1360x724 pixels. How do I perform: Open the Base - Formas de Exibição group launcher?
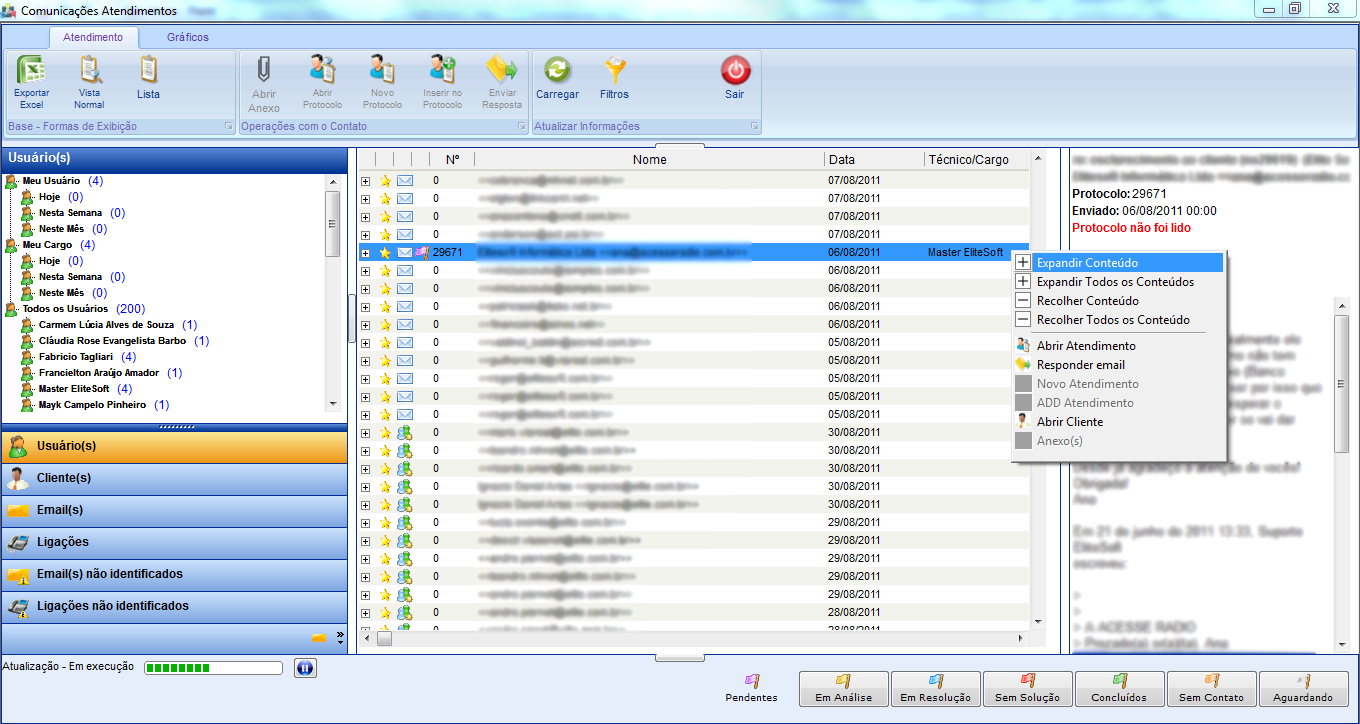228,127
